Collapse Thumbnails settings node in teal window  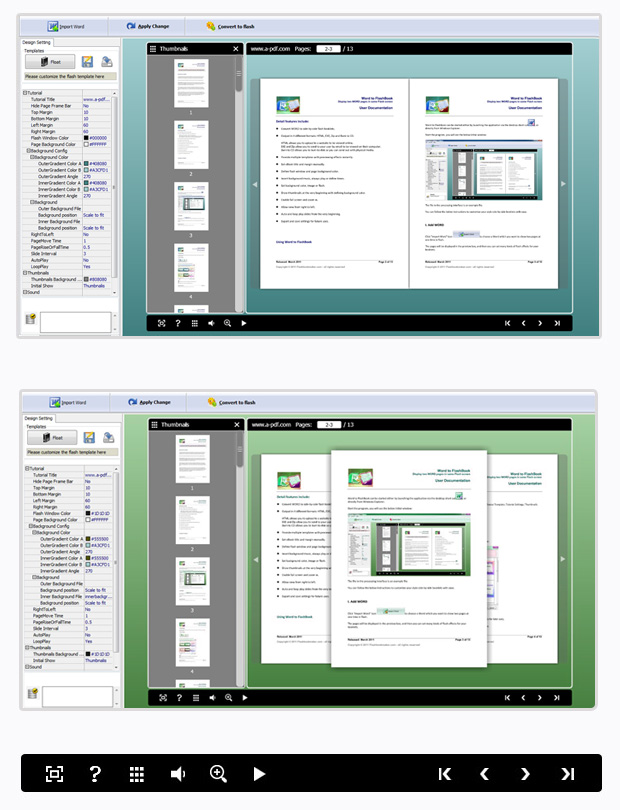pyautogui.click(x=25, y=273)
